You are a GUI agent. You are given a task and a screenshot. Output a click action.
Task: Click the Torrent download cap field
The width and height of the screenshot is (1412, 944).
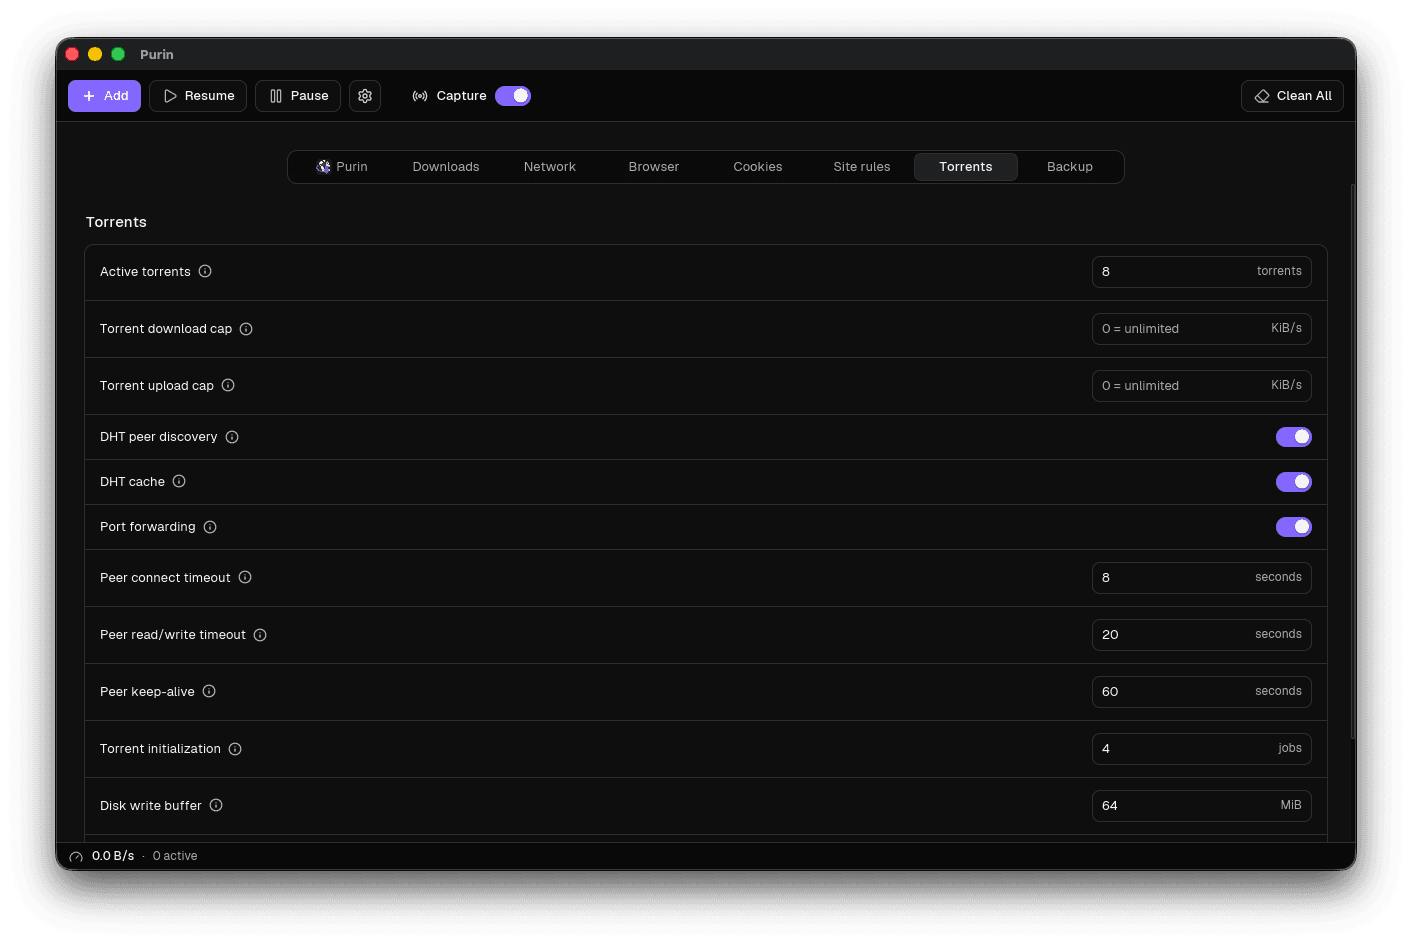point(1202,329)
